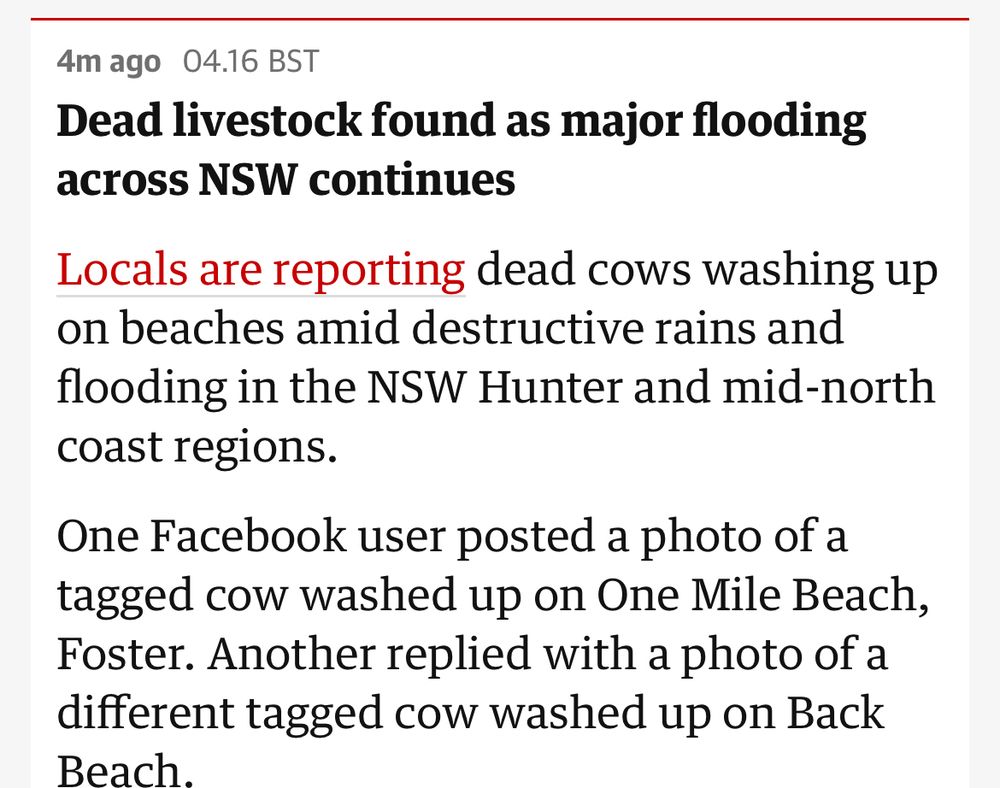Open the "Locals are reporting" link
This screenshot has width=1000, height=788.
pos(261,270)
